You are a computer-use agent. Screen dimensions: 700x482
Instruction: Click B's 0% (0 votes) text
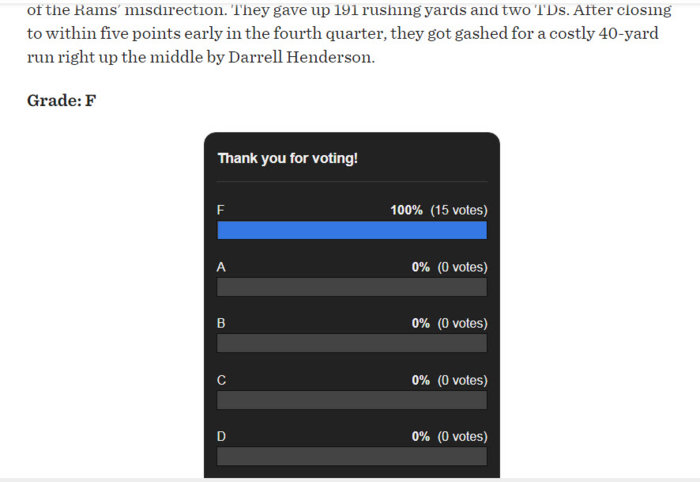[450, 323]
